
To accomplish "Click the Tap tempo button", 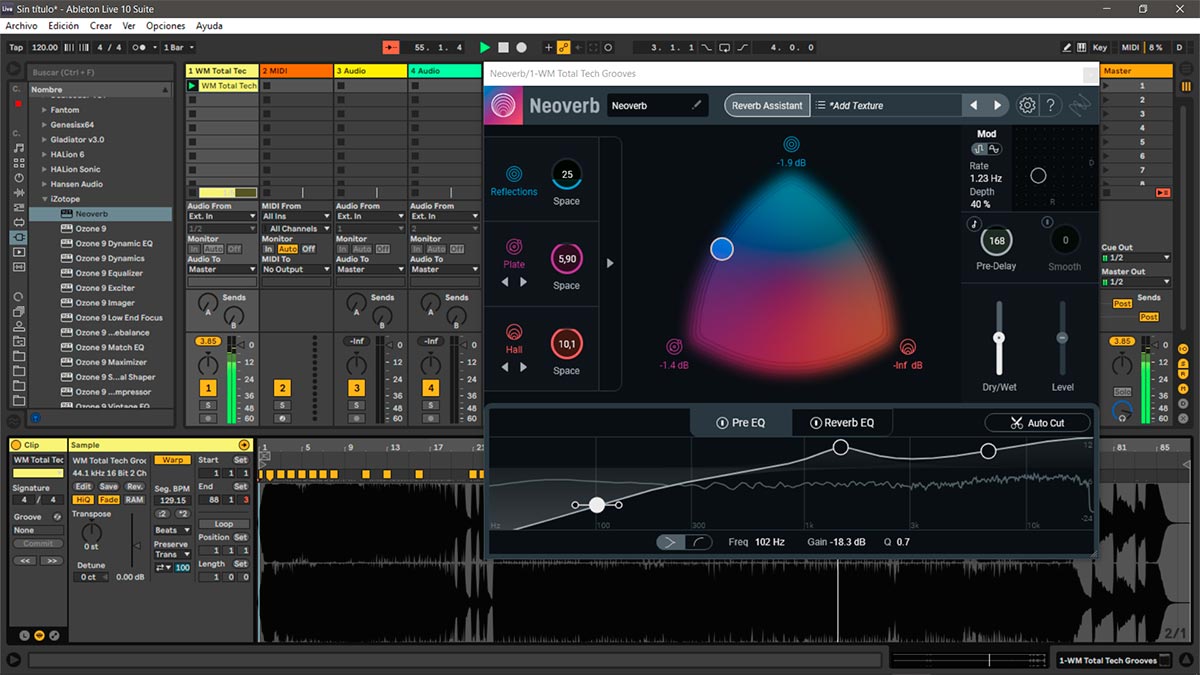I will click(16, 47).
